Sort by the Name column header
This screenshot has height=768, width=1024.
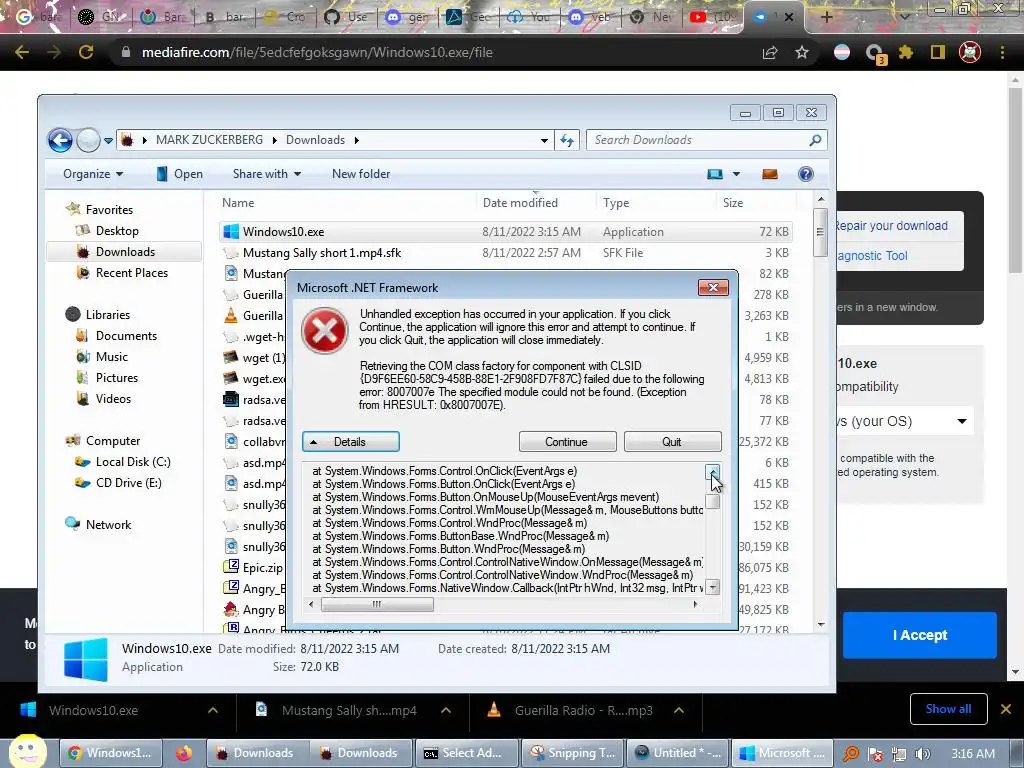[x=349, y=202]
